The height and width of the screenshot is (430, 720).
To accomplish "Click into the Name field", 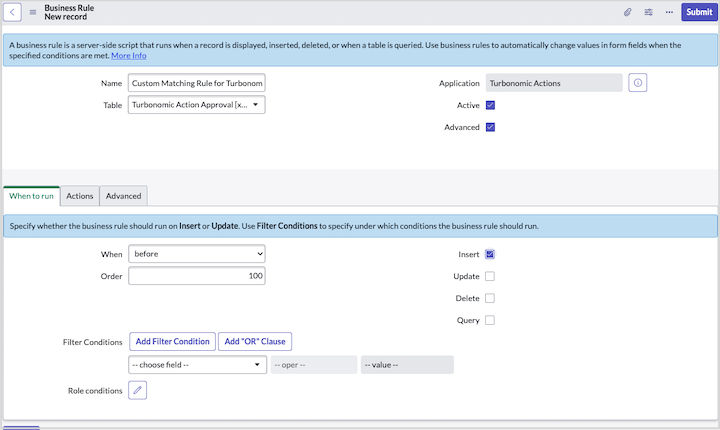I will click(197, 83).
